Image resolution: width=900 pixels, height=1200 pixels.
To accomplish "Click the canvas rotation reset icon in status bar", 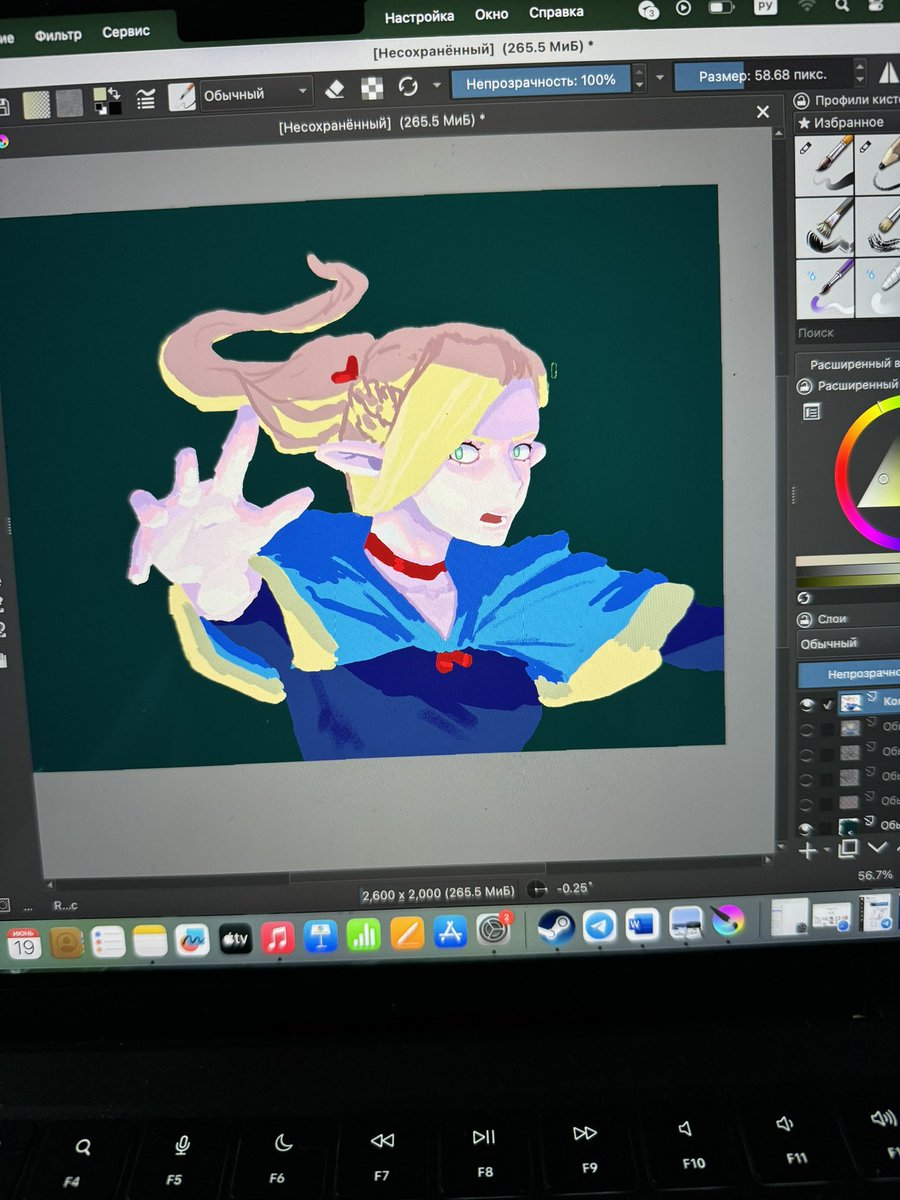I will point(537,889).
